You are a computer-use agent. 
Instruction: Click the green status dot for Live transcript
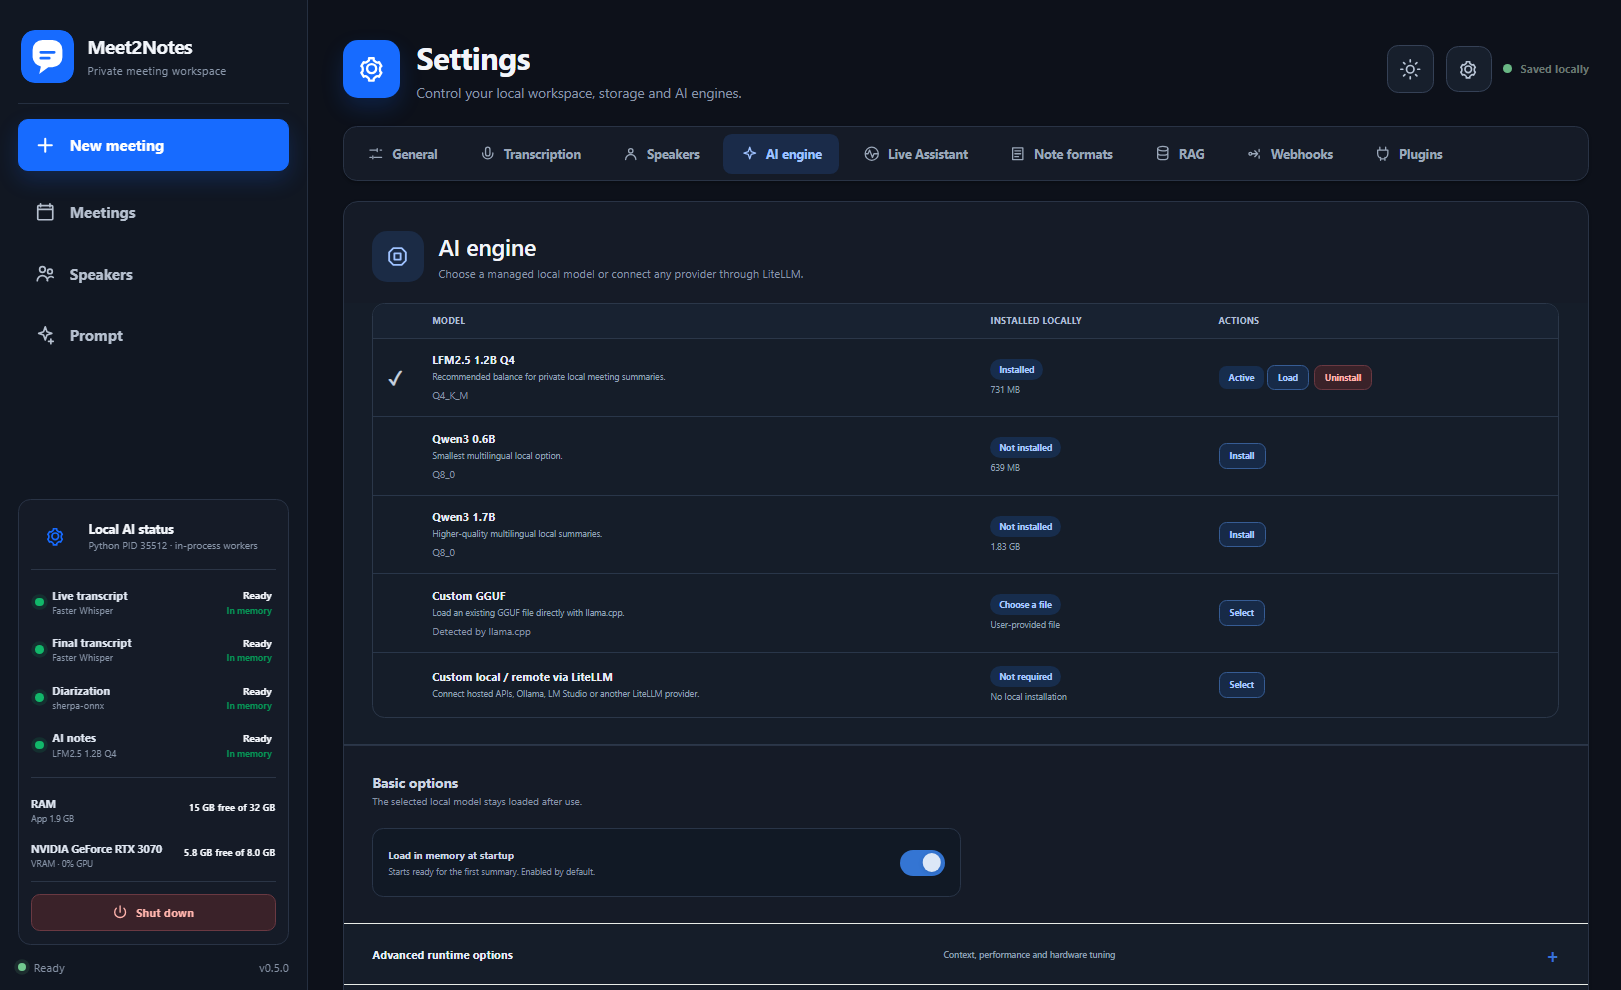click(x=39, y=602)
